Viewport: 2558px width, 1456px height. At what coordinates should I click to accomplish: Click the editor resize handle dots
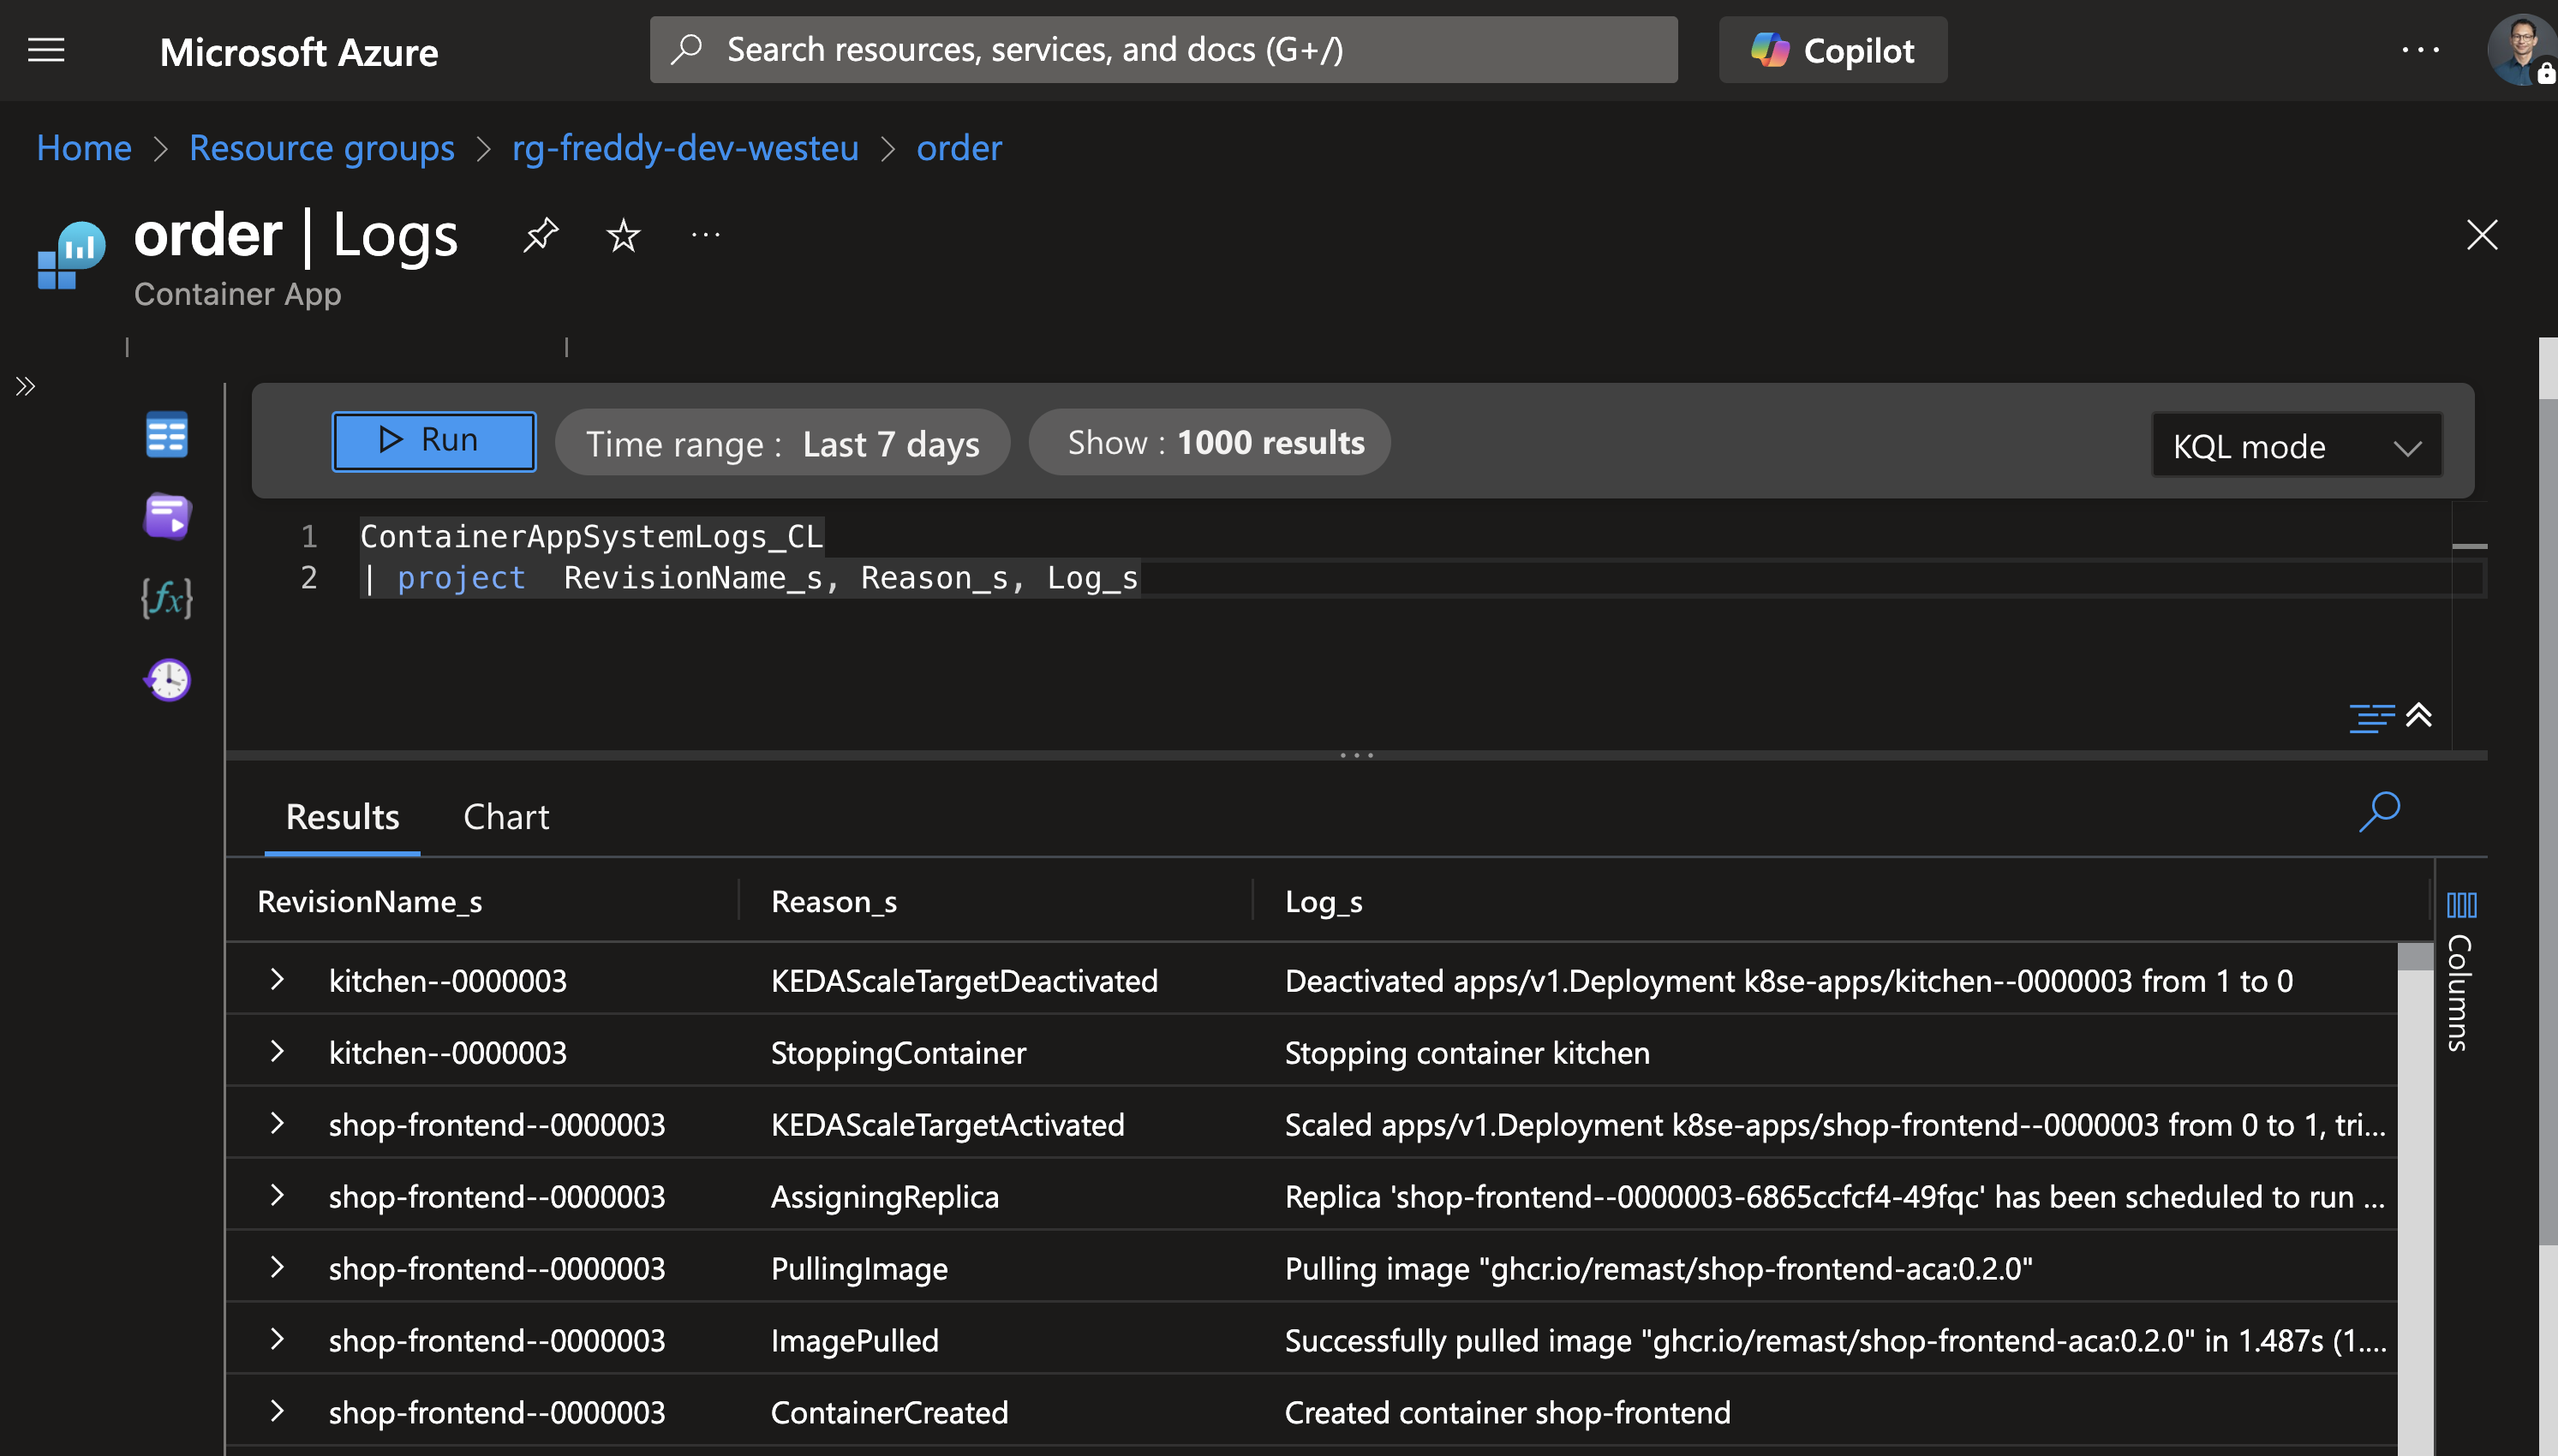(1356, 755)
